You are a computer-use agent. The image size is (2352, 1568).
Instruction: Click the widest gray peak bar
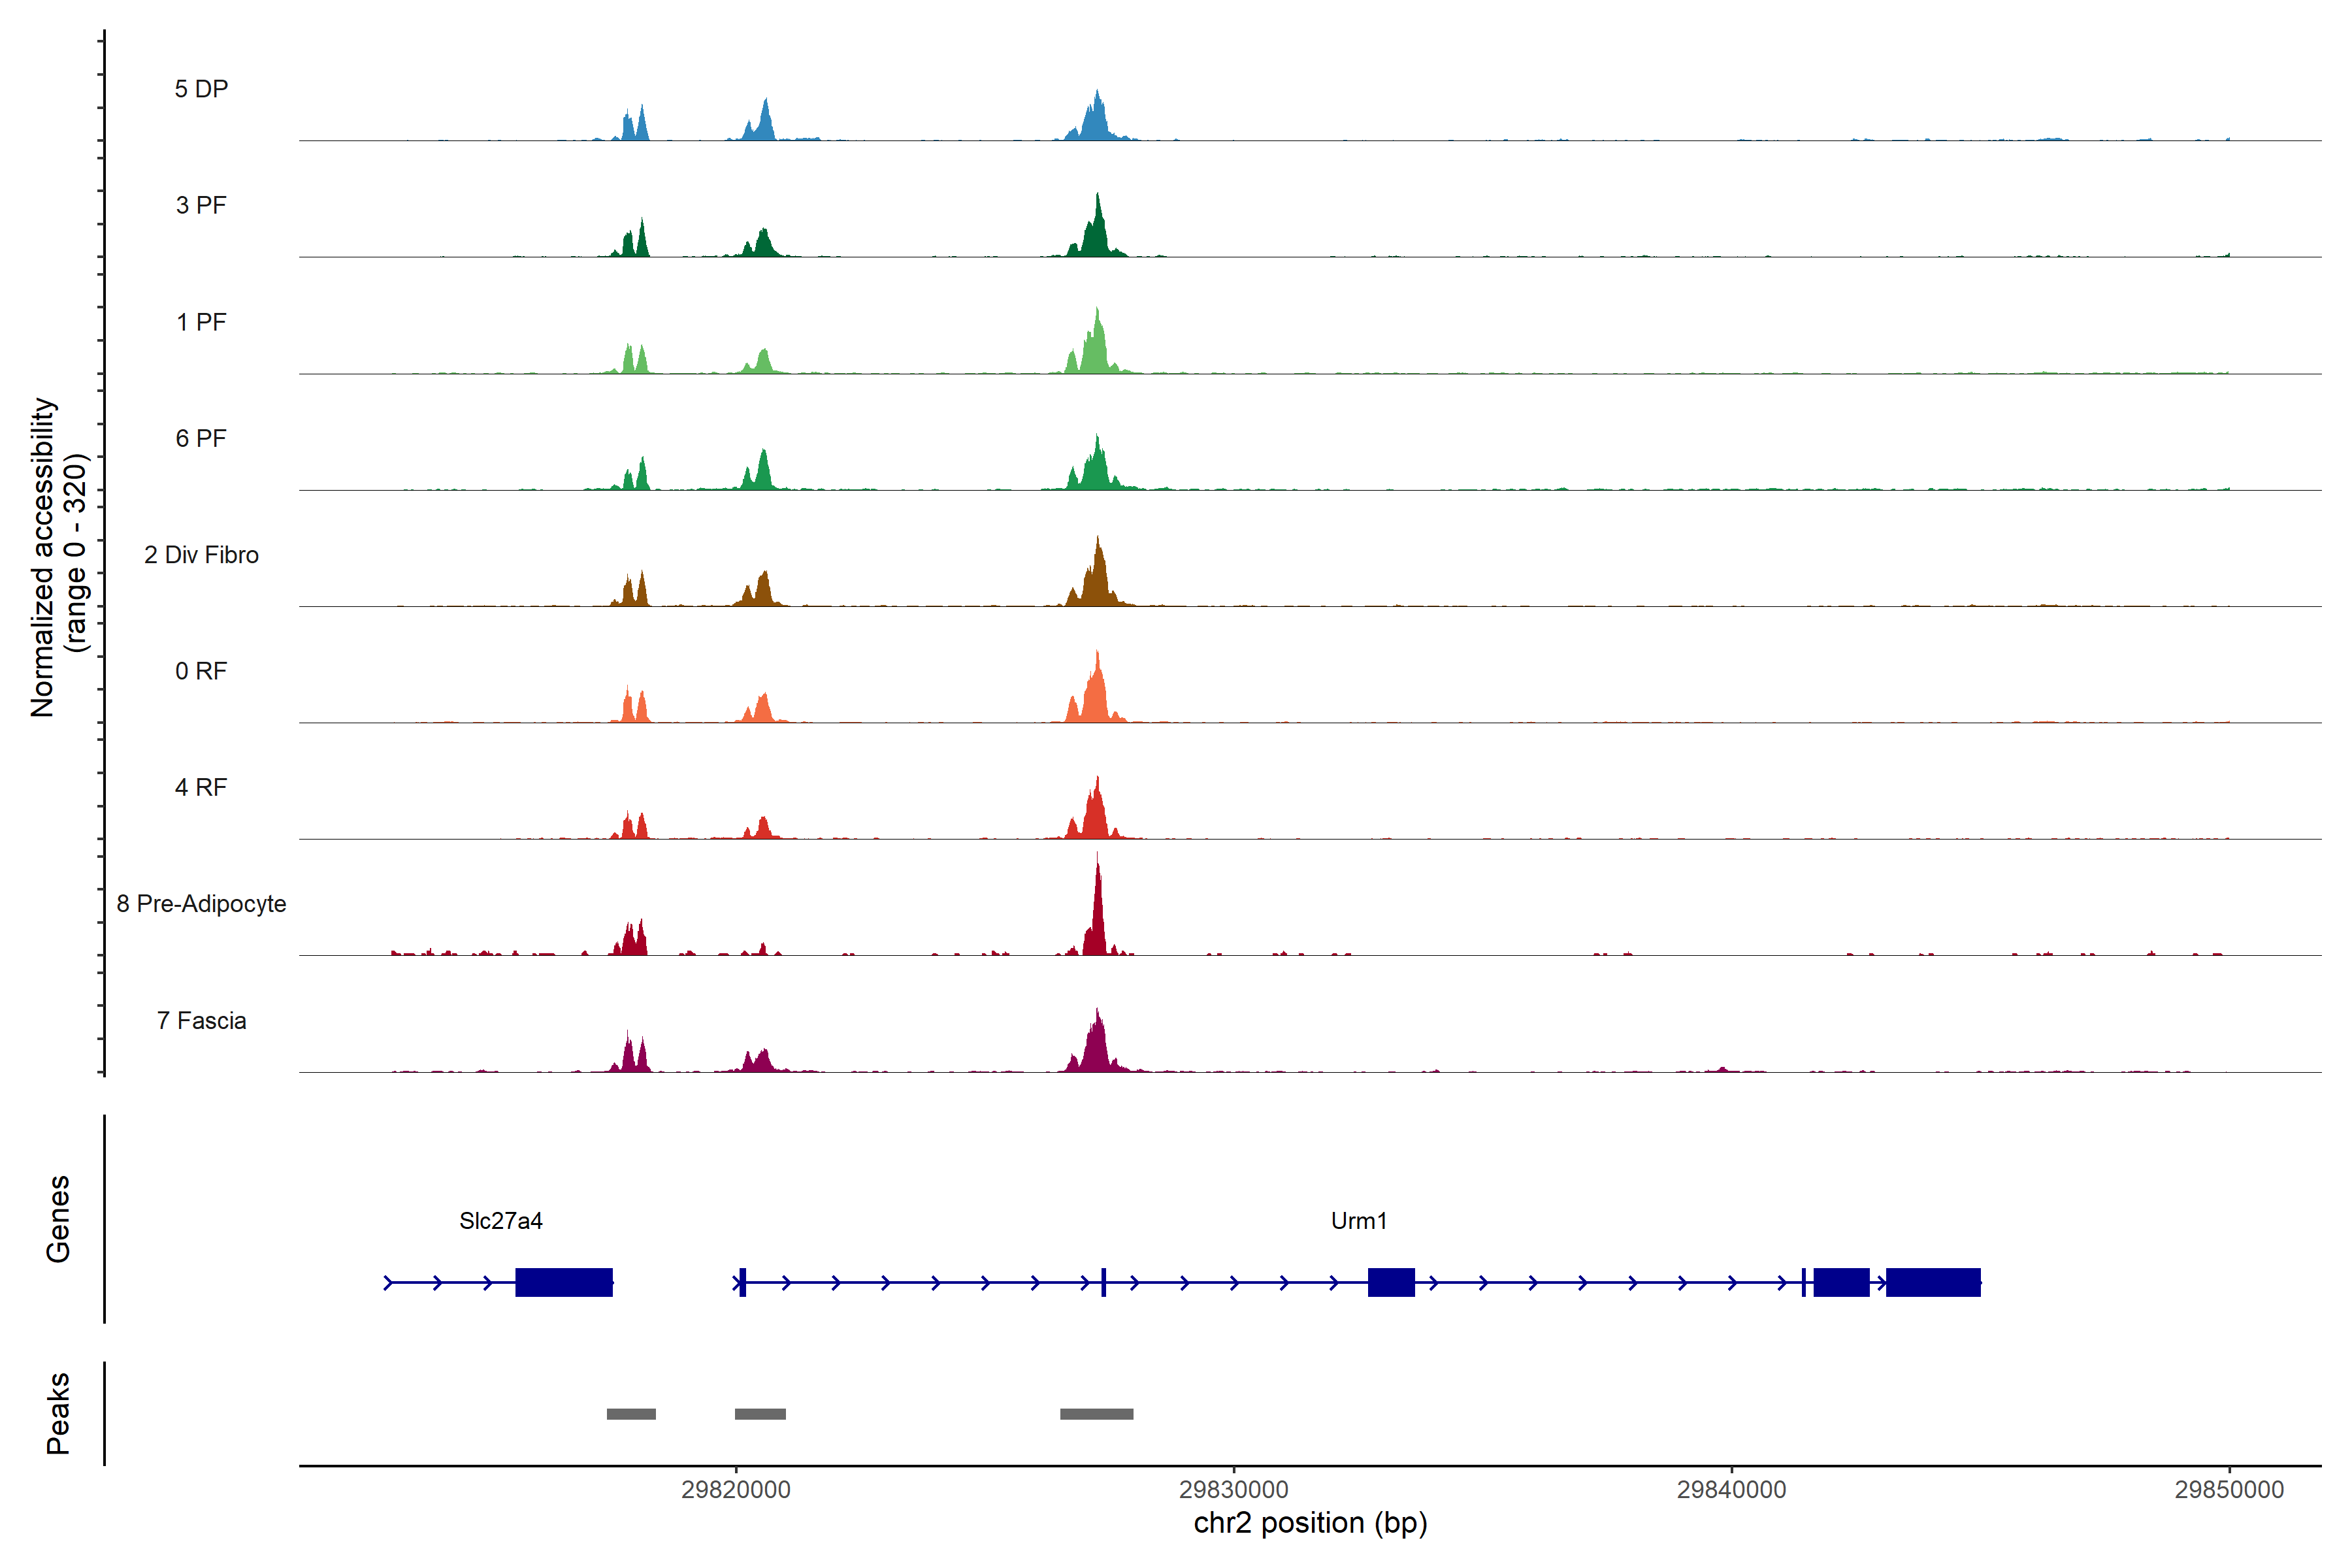pos(1096,1414)
